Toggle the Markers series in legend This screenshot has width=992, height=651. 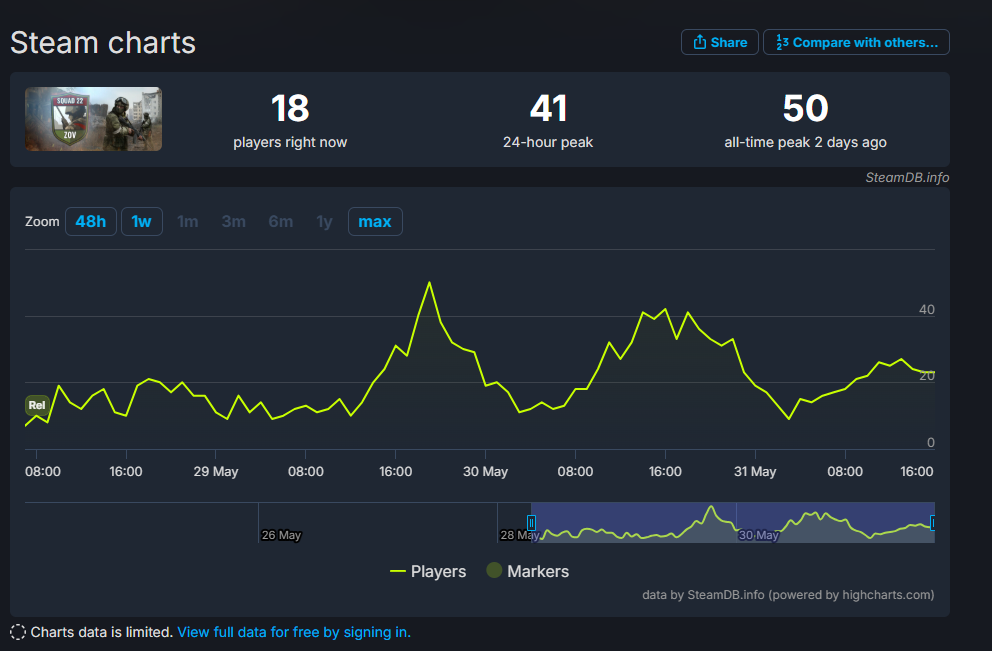coord(528,571)
